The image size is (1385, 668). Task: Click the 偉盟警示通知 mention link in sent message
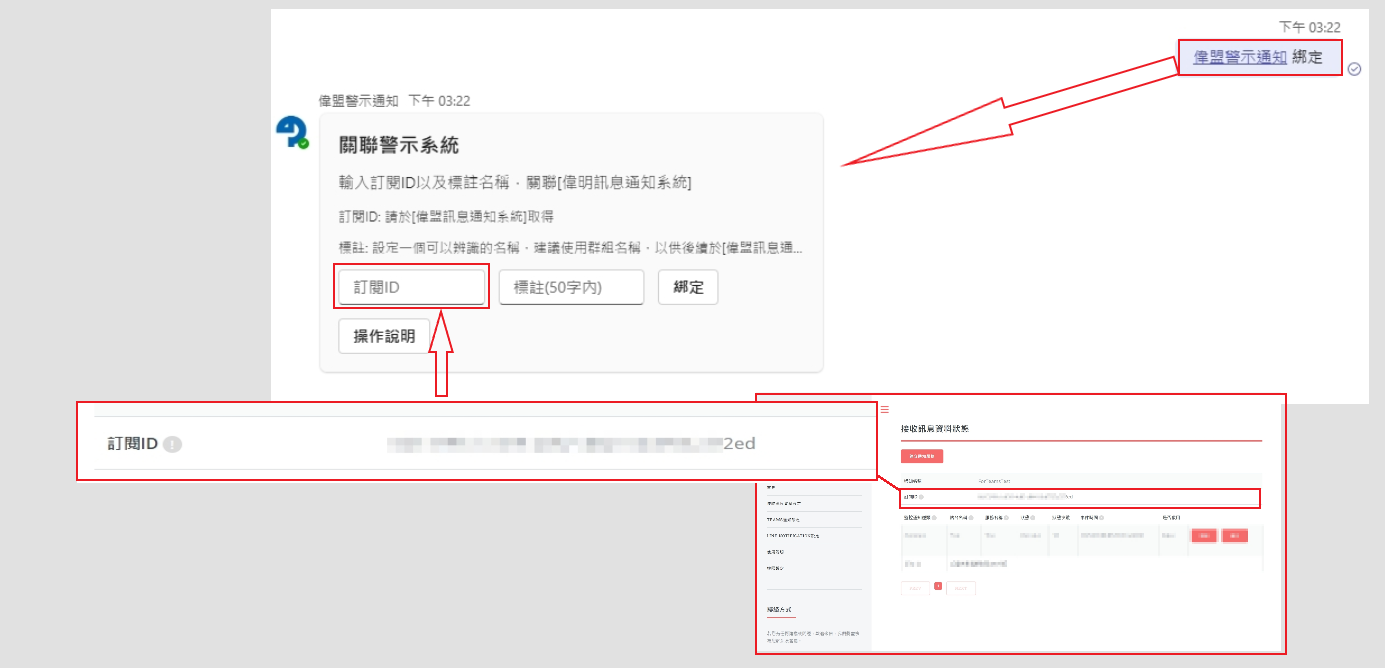point(1240,57)
